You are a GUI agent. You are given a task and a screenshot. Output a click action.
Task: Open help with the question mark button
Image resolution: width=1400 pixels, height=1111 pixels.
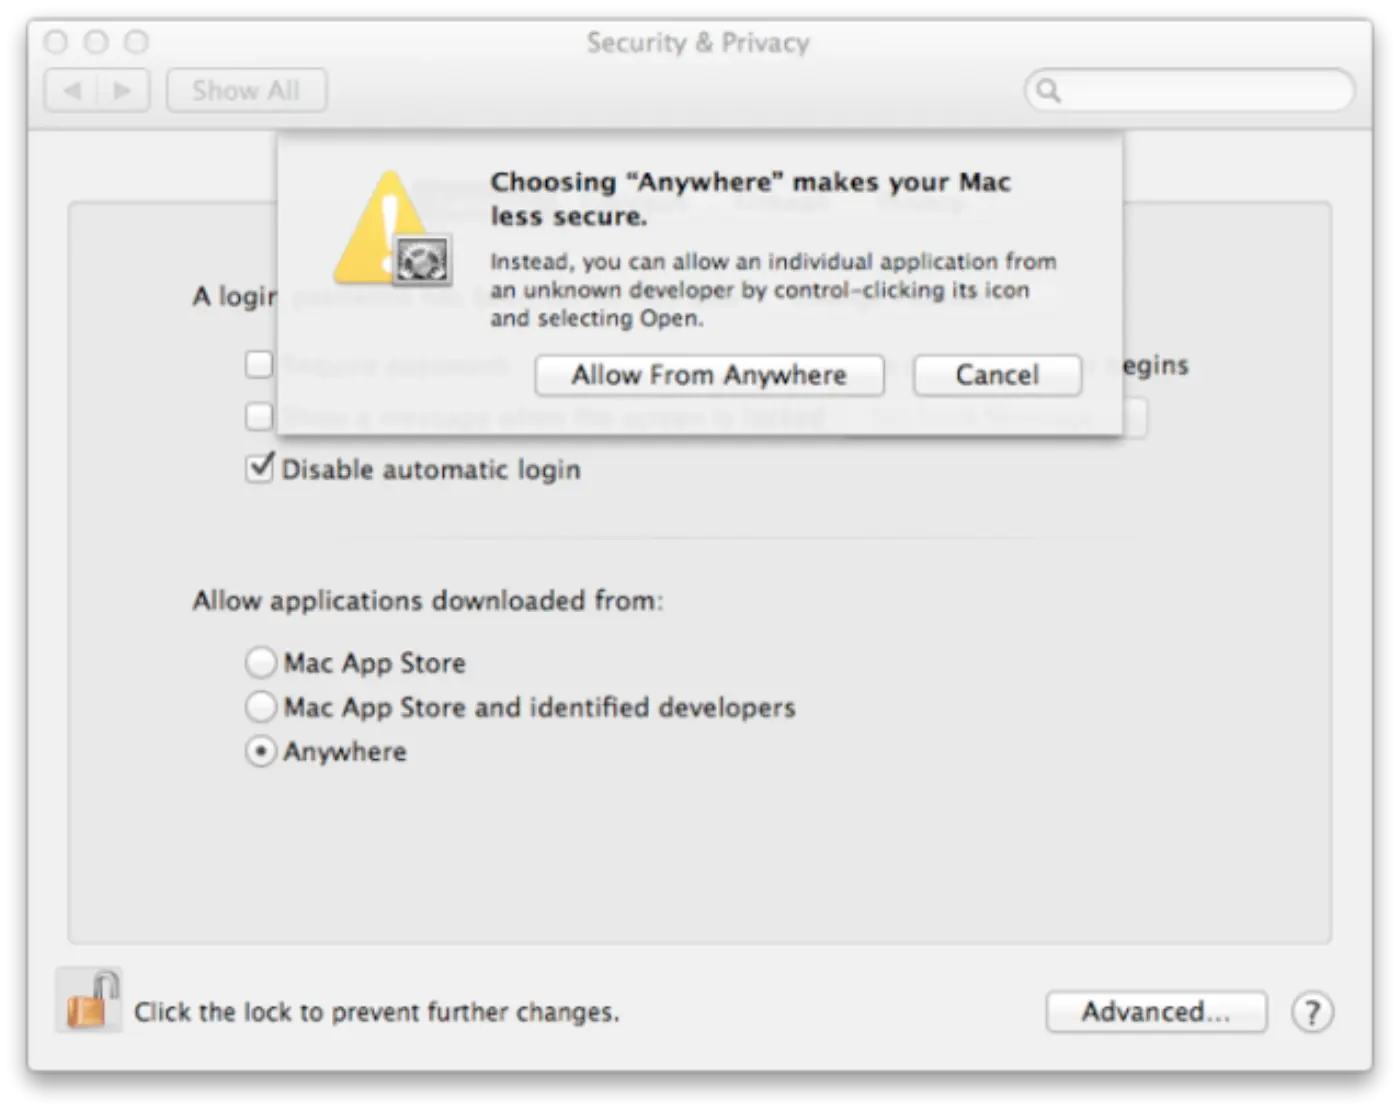pos(1312,1012)
